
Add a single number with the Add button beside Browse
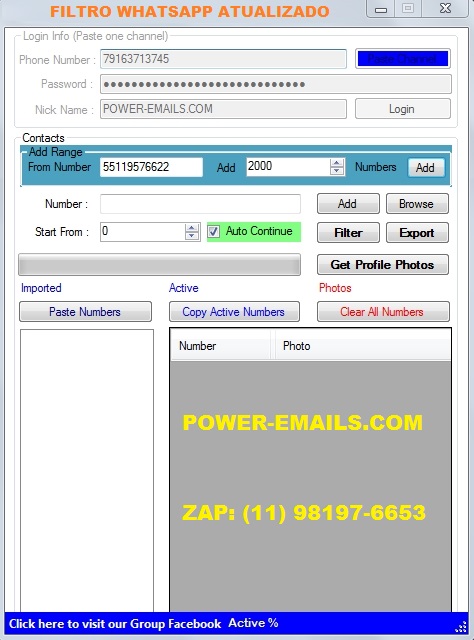pos(348,204)
